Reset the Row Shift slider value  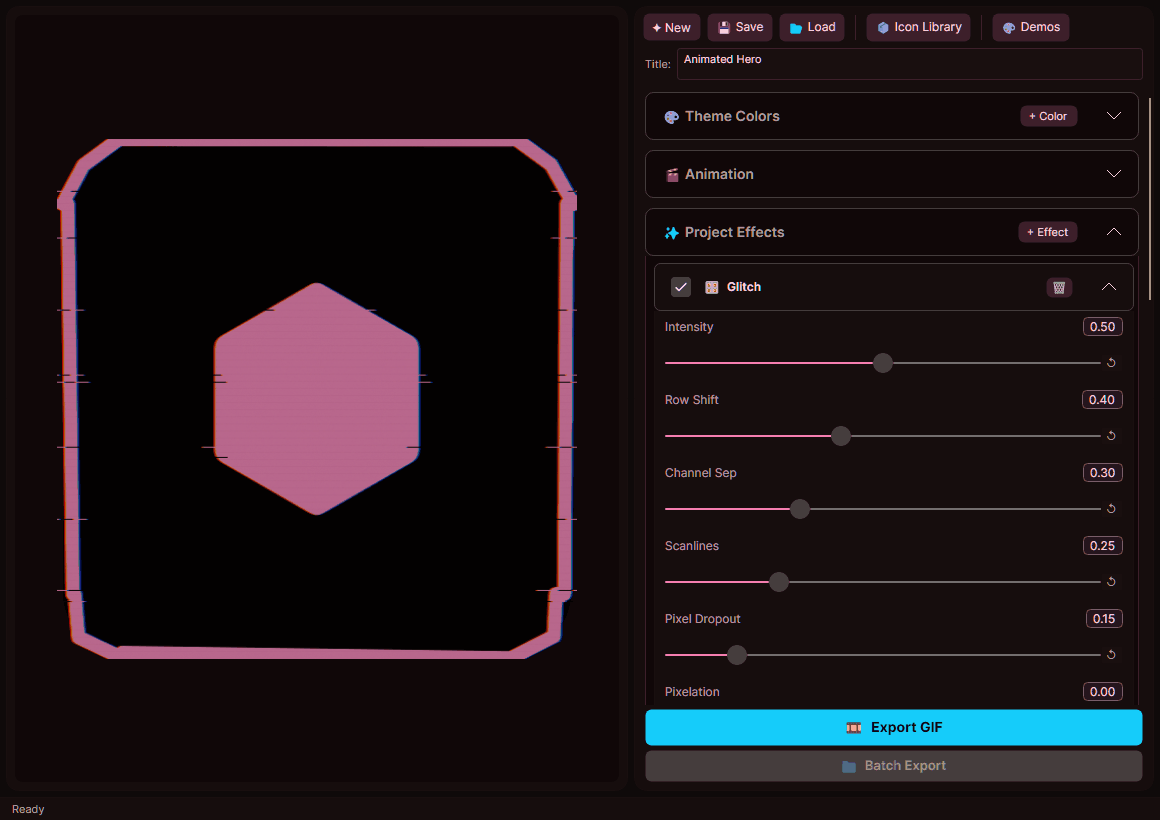click(1111, 436)
